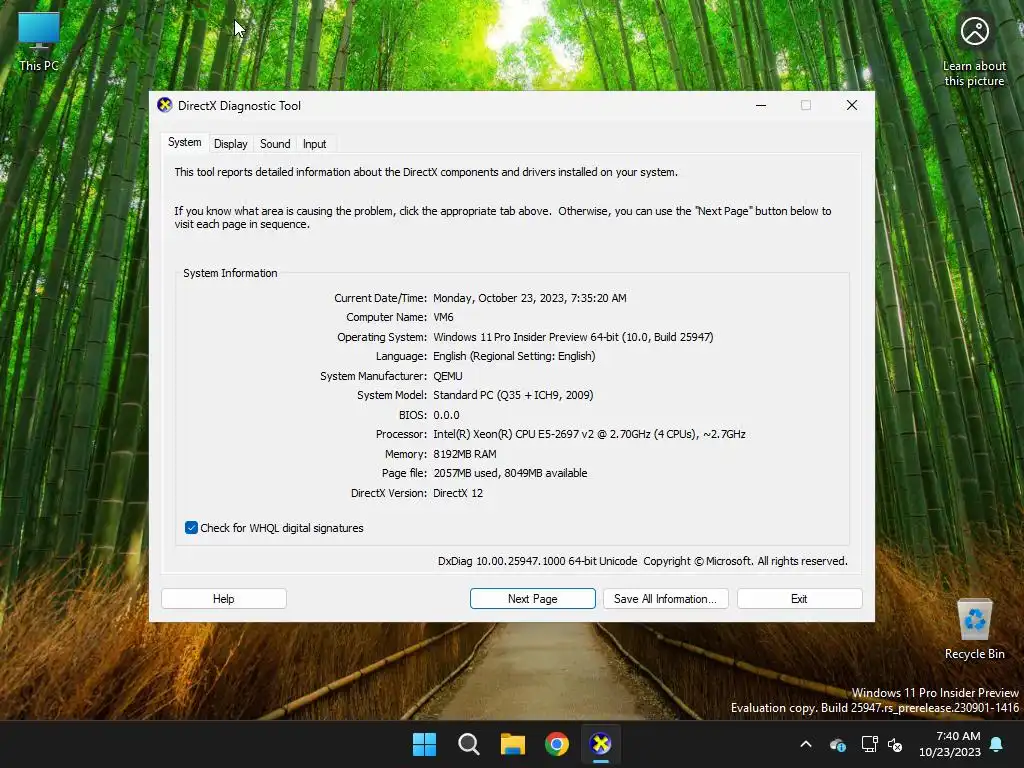This screenshot has height=768, width=1024.
Task: Open This PC desktop icon
Action: point(39,41)
